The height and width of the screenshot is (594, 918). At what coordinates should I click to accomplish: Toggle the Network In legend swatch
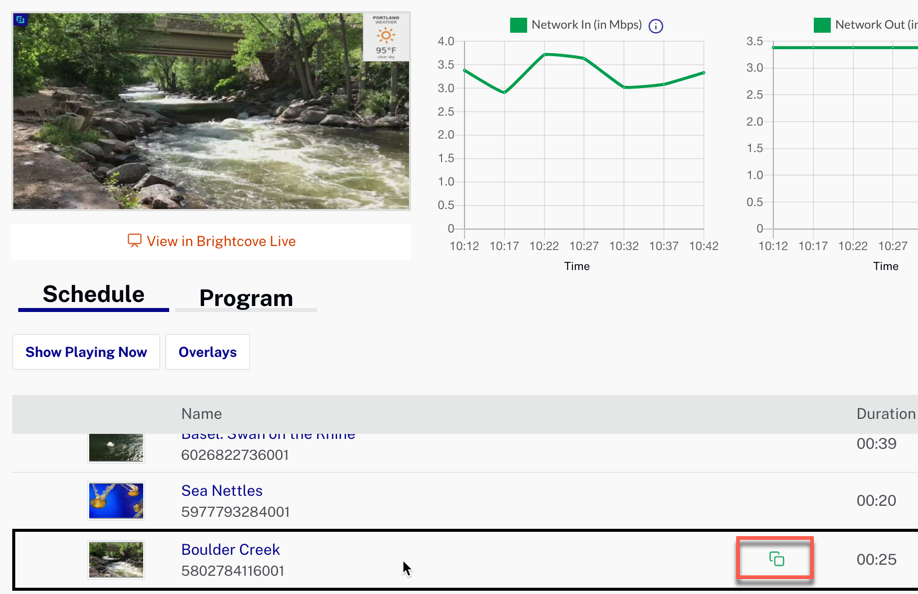click(518, 25)
